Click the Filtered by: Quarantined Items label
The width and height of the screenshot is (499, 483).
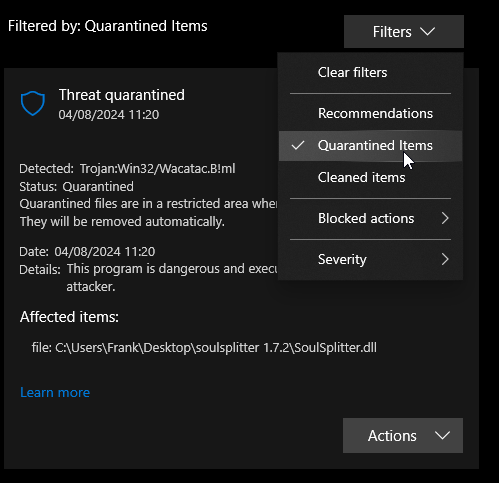(x=108, y=26)
